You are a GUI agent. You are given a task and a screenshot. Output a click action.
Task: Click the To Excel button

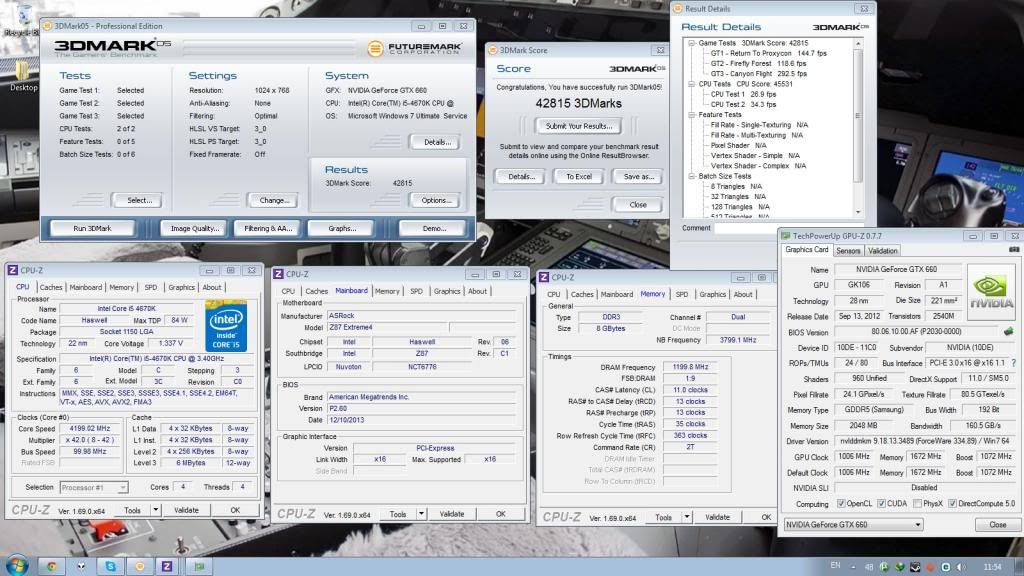(579, 176)
